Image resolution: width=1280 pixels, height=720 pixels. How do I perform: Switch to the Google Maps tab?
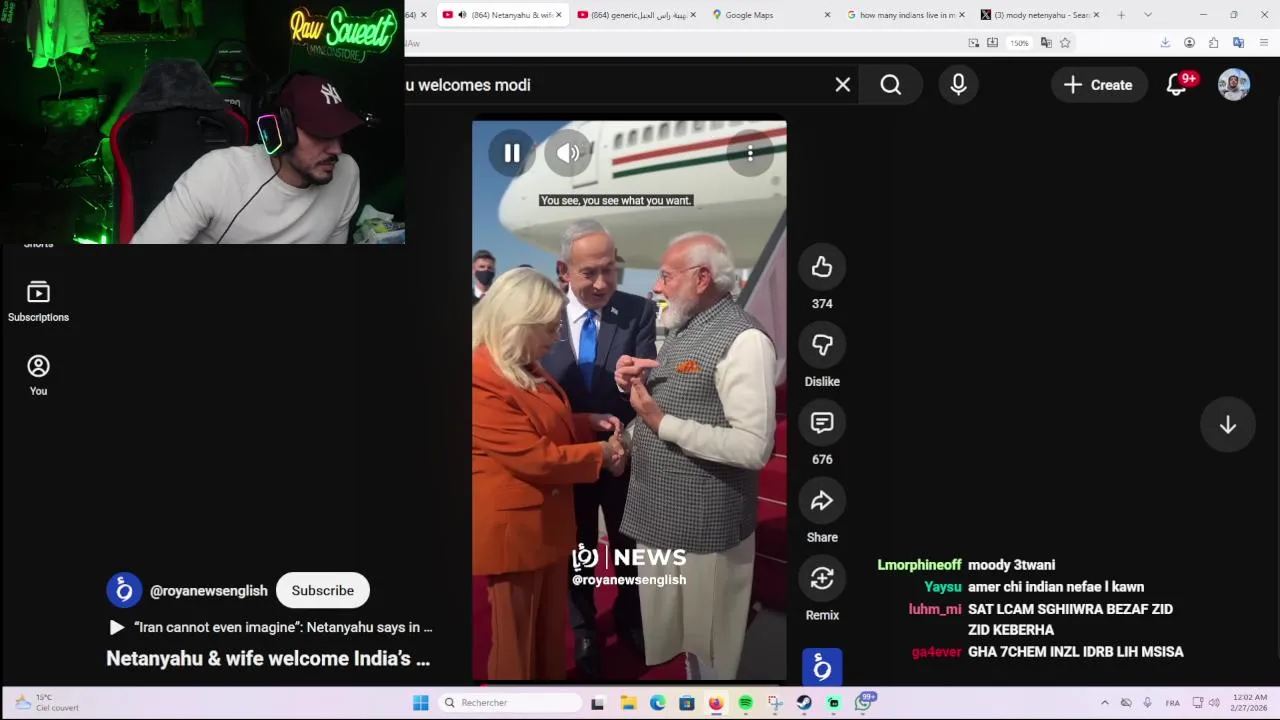tap(770, 15)
